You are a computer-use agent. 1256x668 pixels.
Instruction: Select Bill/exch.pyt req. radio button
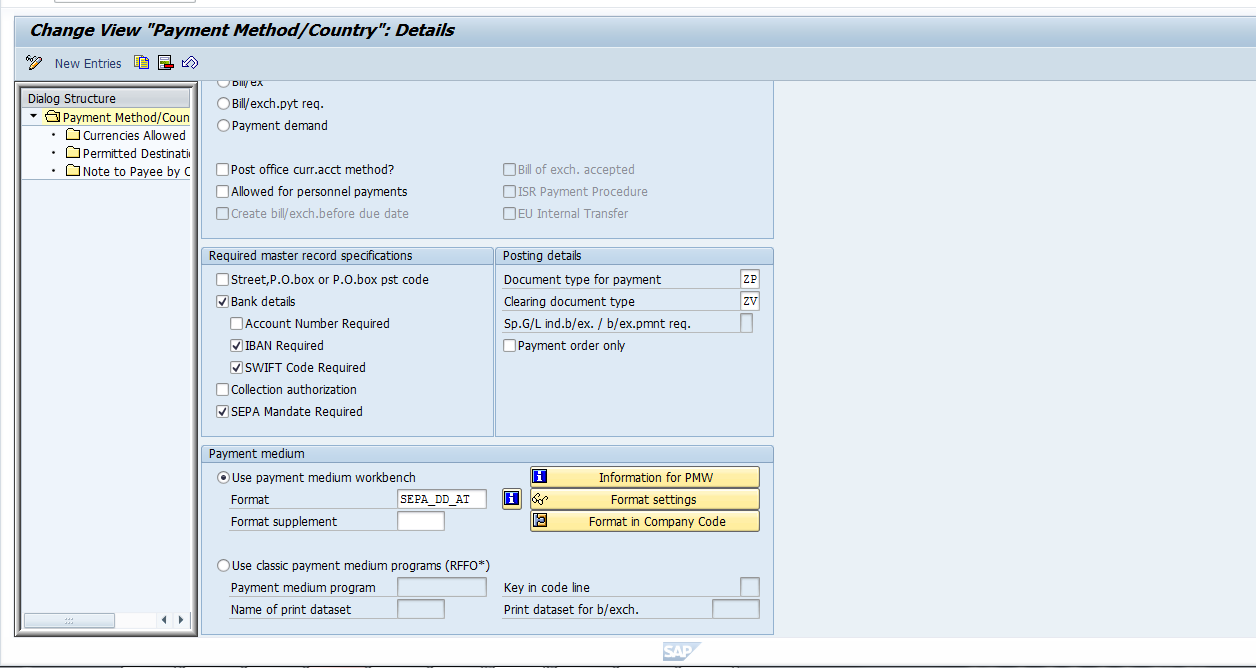coord(223,103)
